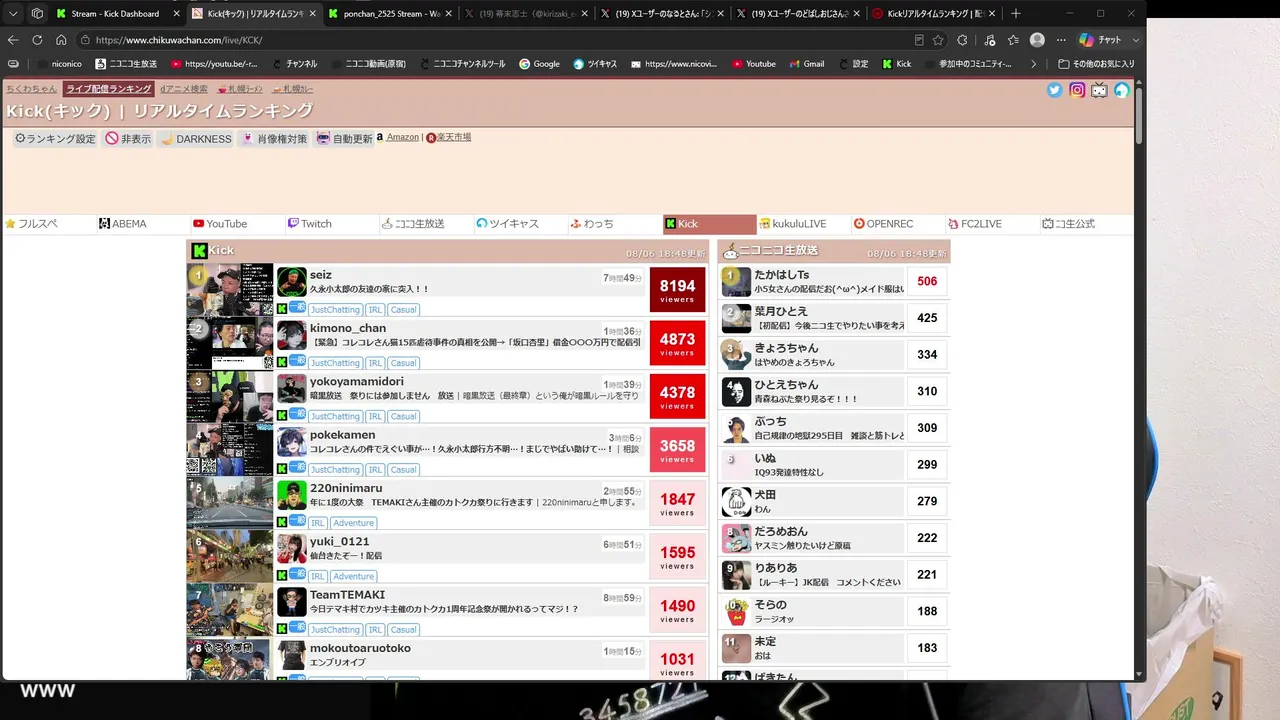Click the 4873 viewers count for kimono_chan

(677, 343)
